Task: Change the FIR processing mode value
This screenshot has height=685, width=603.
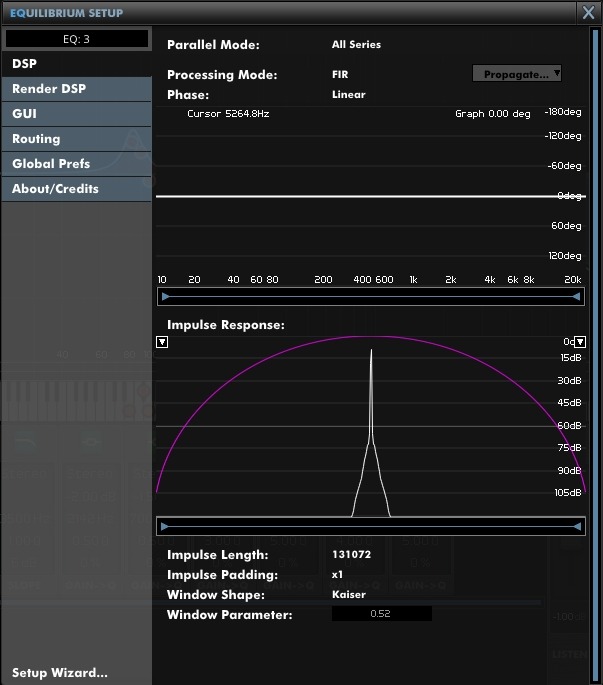Action: (x=340, y=75)
